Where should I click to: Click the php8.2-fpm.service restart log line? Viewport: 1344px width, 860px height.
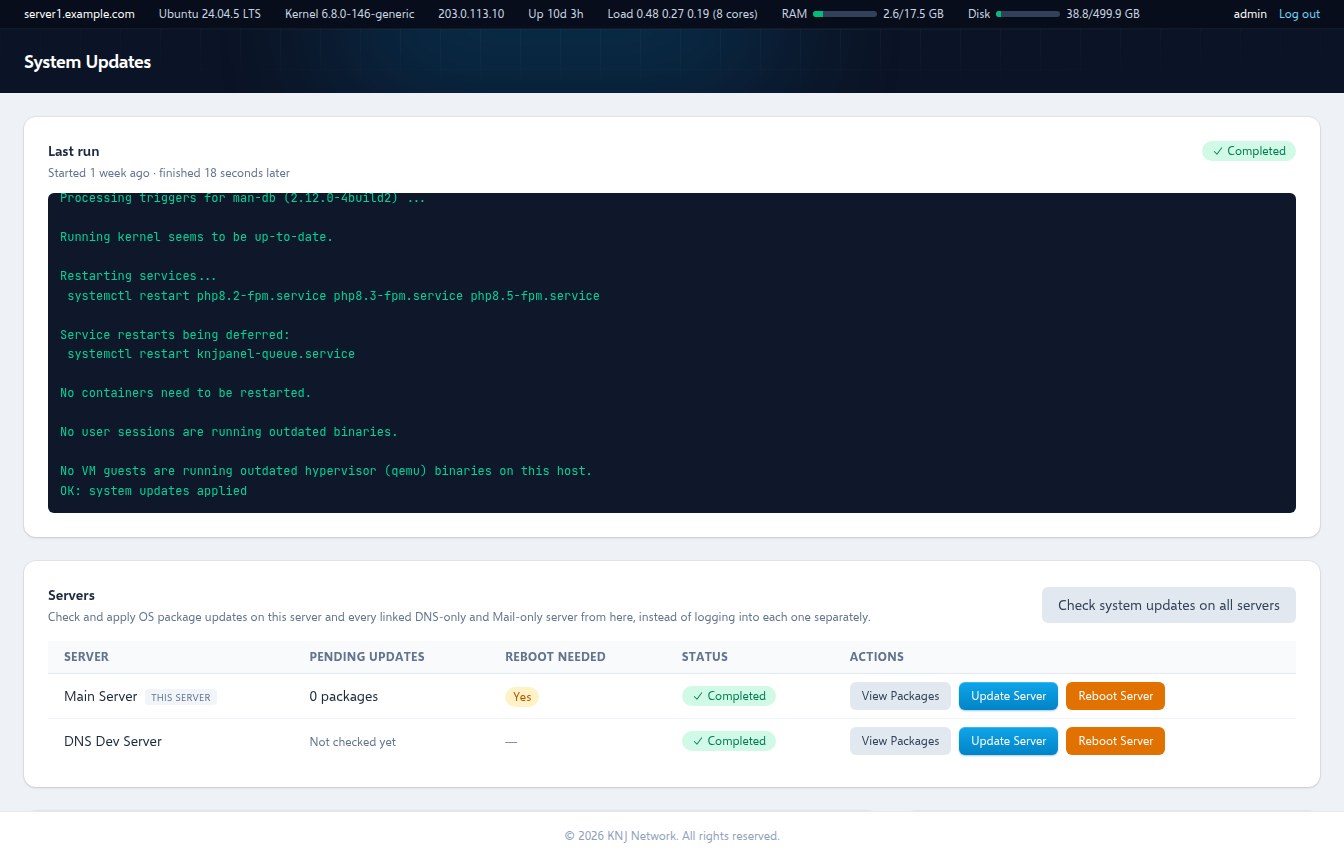pyautogui.click(x=333, y=296)
